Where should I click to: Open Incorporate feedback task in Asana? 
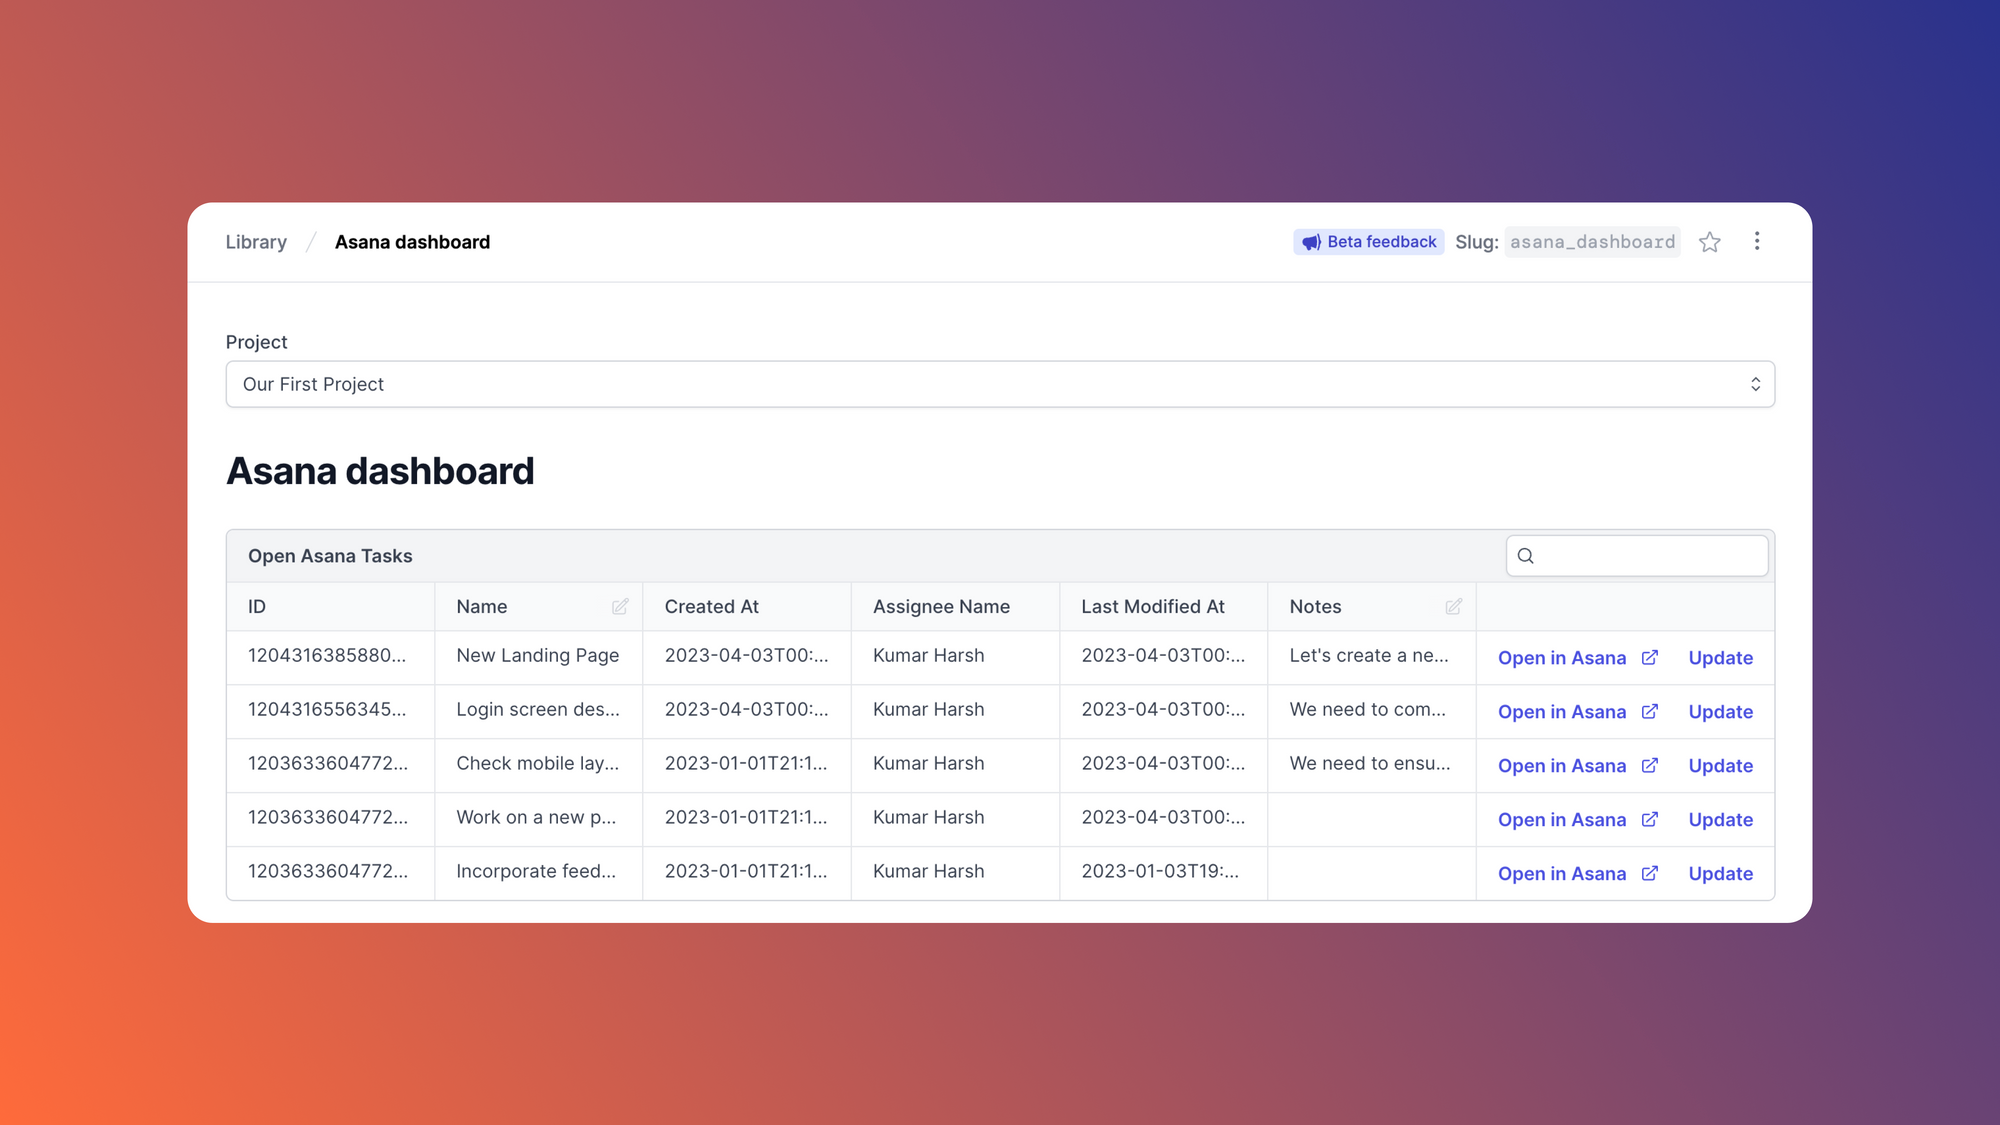coord(1578,874)
